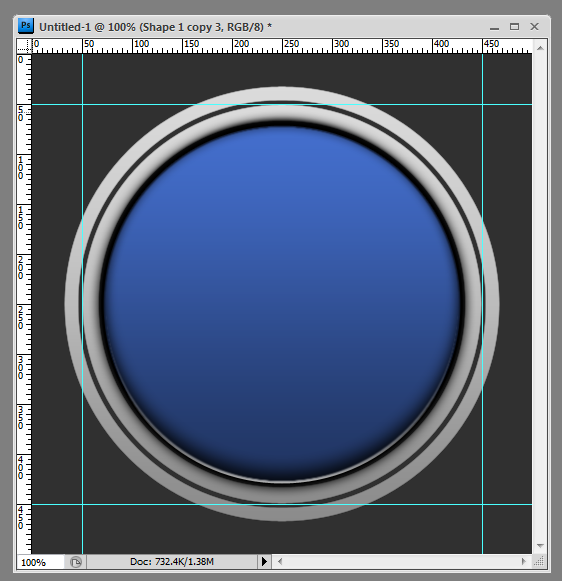
Task: Close the Untitled-1 document window
Action: (534, 27)
